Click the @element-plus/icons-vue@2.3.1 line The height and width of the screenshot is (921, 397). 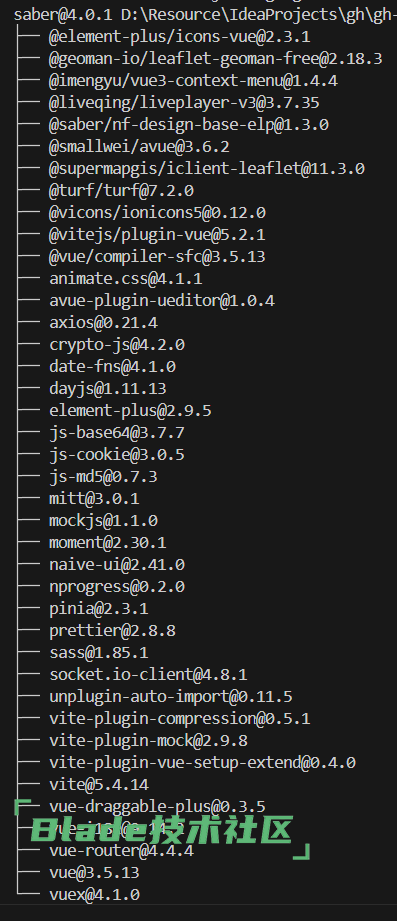pyautogui.click(x=180, y=37)
